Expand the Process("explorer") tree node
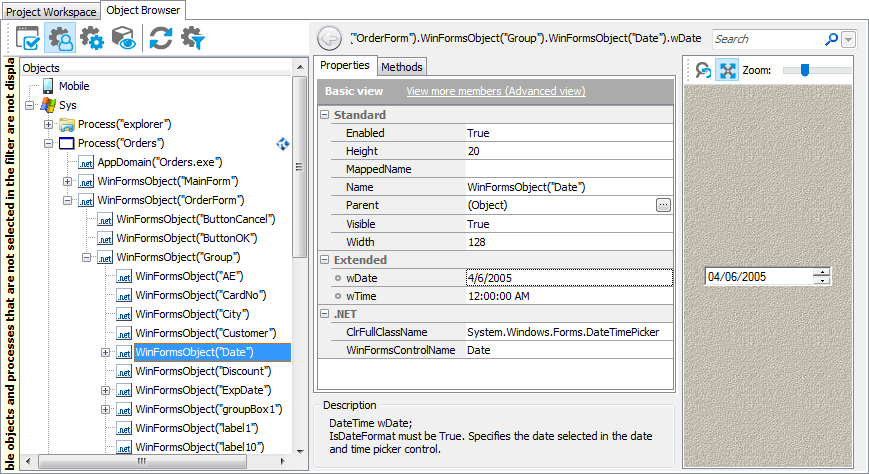869x474 pixels. pos(48,124)
